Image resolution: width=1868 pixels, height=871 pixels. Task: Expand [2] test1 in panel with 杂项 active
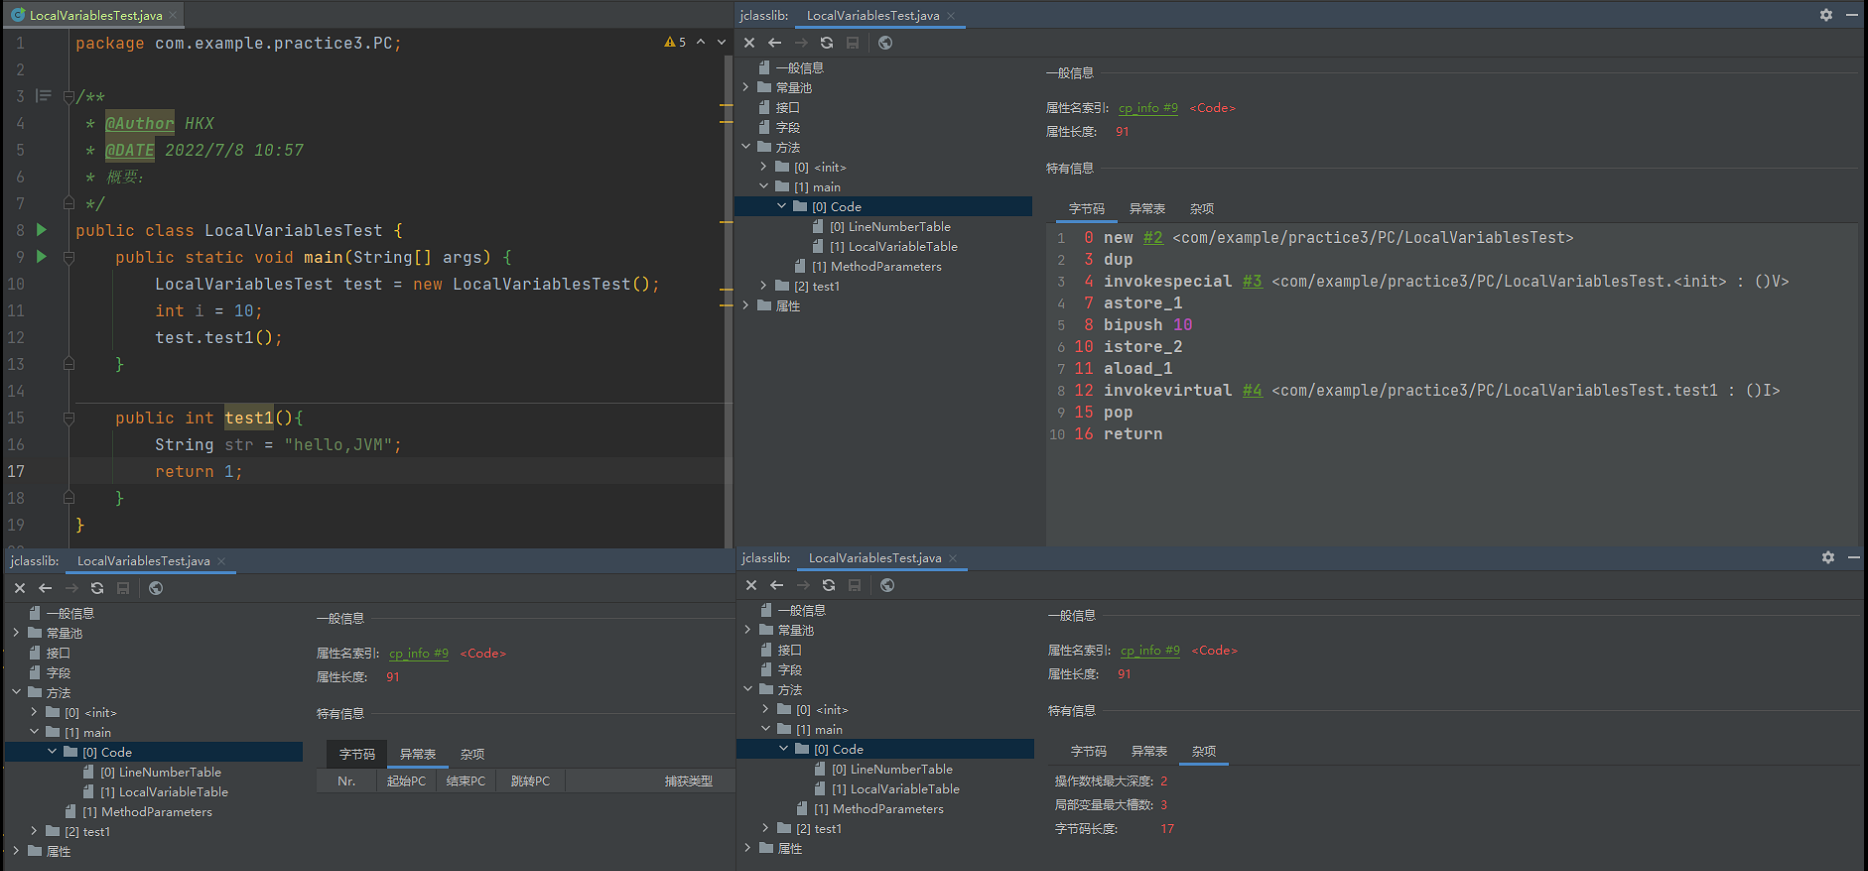click(x=766, y=828)
